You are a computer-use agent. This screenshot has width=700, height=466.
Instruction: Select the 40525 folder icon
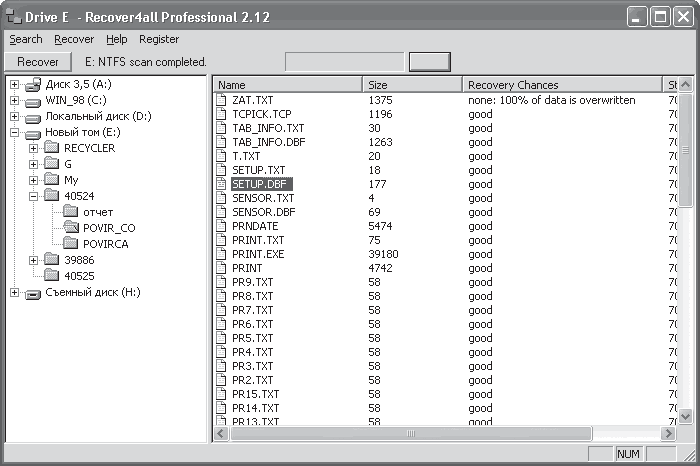click(52, 275)
